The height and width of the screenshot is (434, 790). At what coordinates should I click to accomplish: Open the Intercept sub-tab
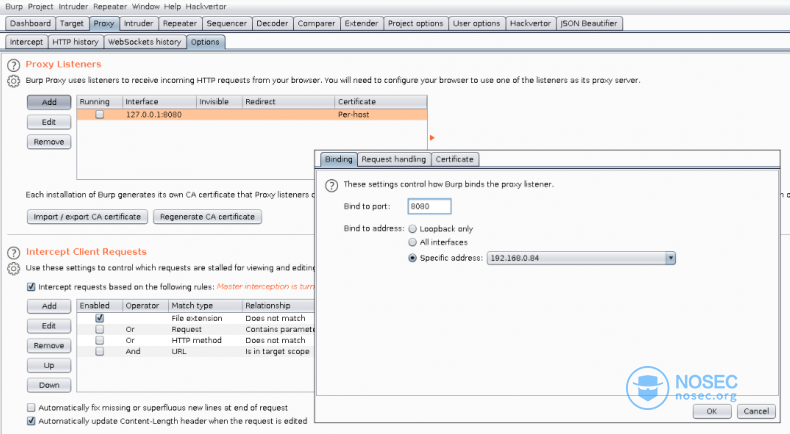pyautogui.click(x=26, y=42)
